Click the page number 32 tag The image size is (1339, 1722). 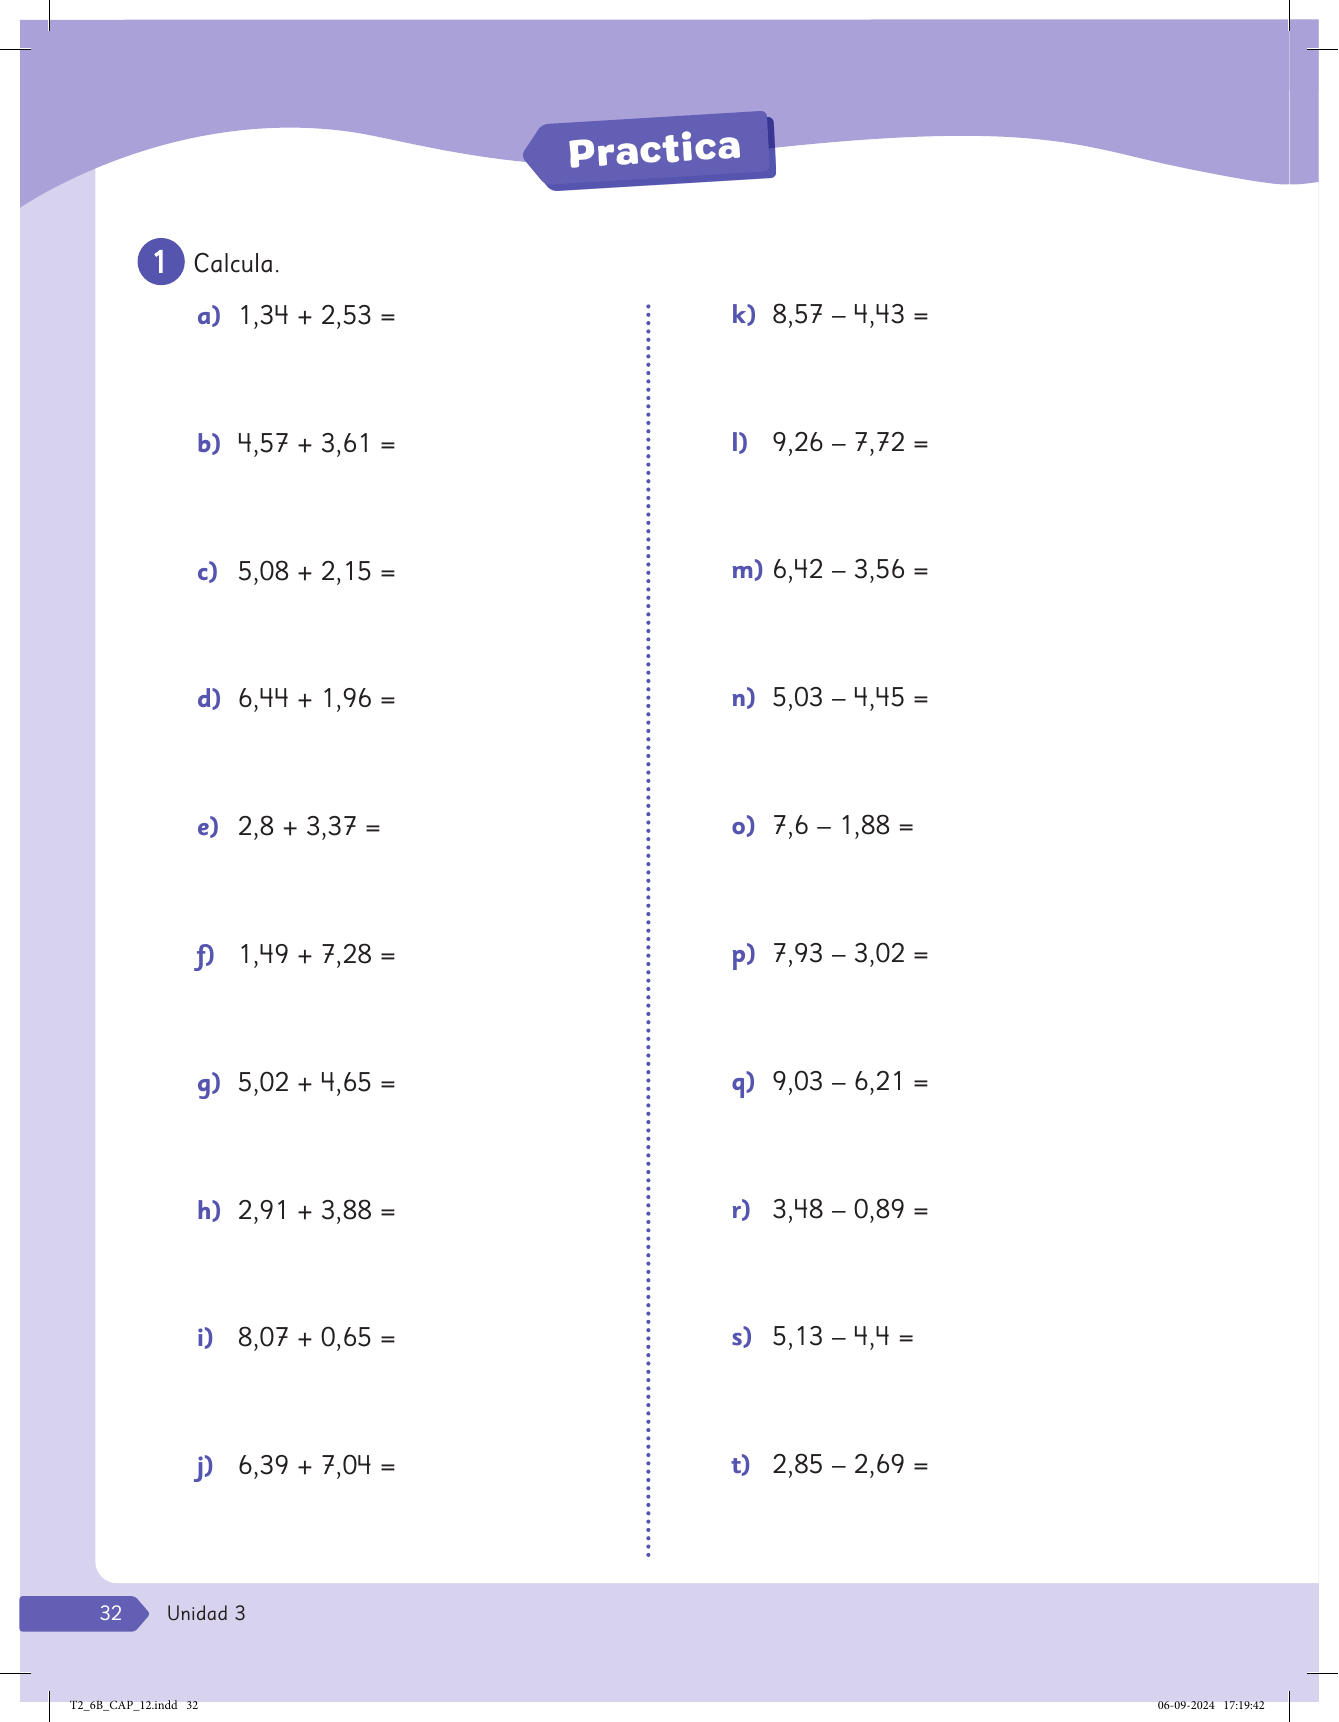[x=111, y=1612]
